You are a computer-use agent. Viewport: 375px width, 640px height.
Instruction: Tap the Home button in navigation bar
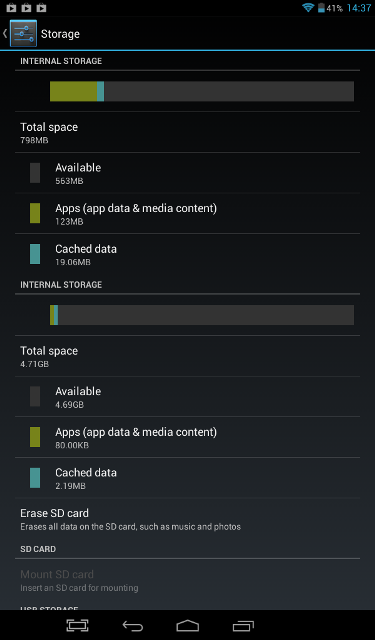coord(188,625)
